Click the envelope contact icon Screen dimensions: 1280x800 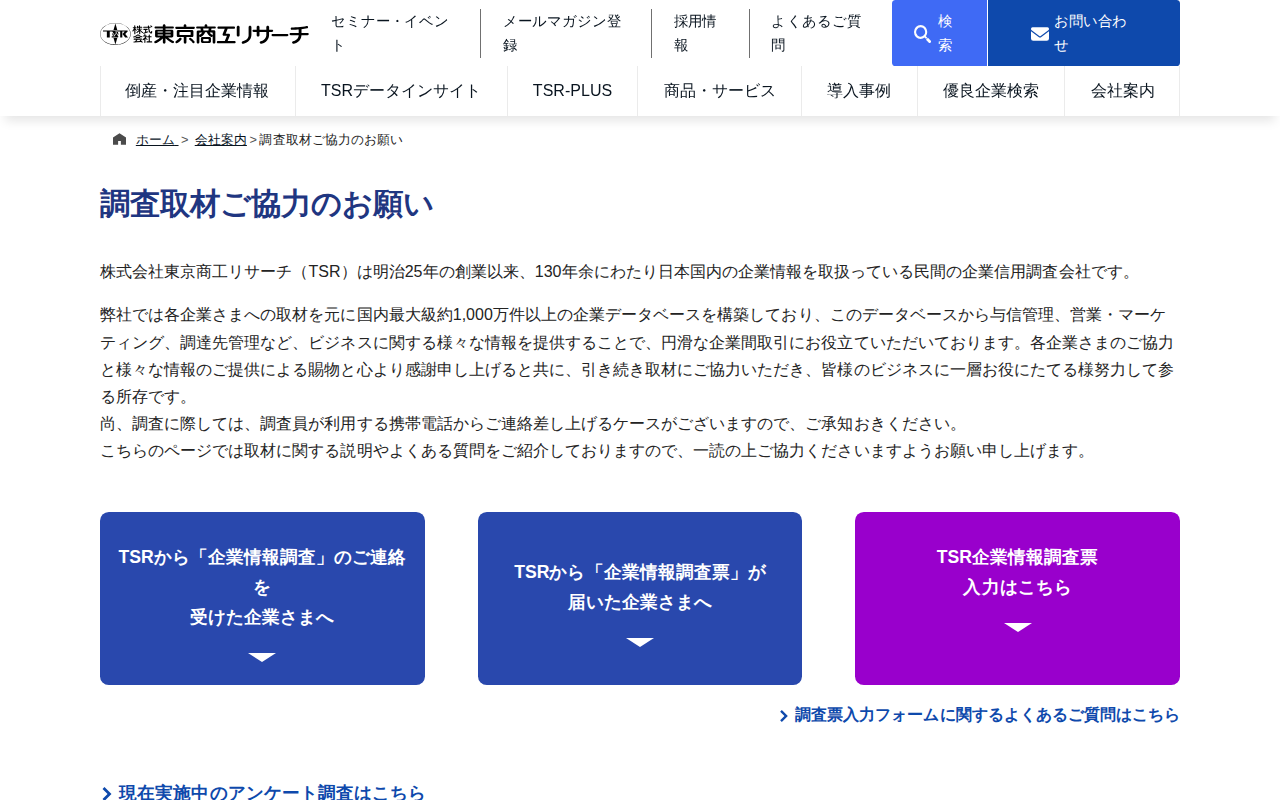tap(1040, 34)
